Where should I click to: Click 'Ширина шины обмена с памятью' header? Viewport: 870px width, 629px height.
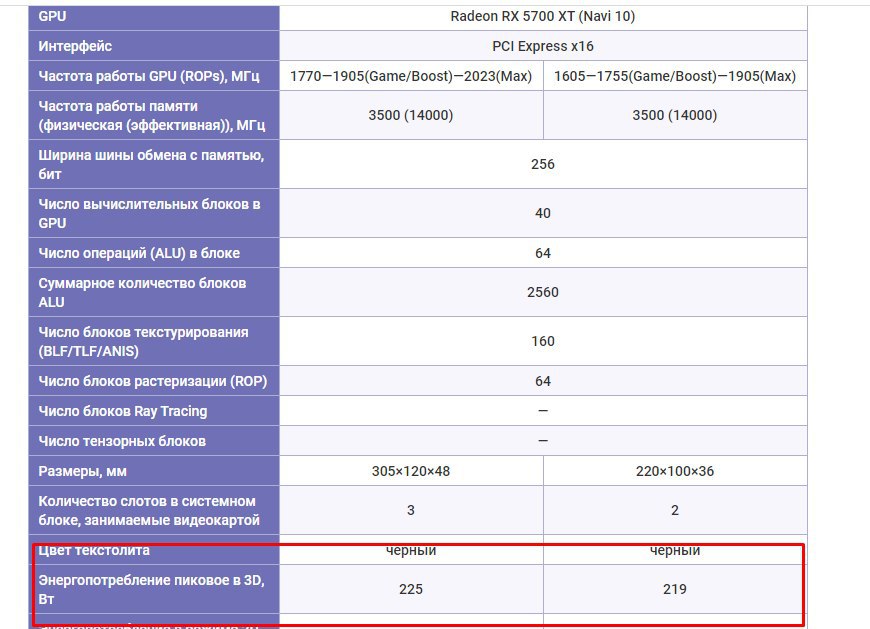coord(154,164)
